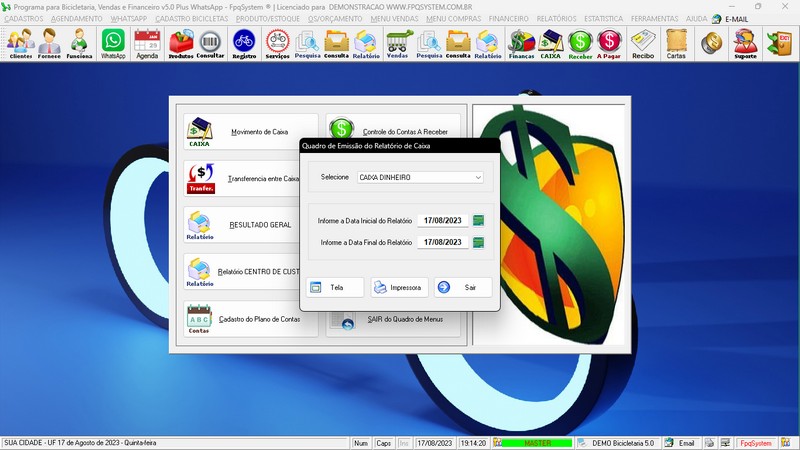This screenshot has height=450, width=800.
Task: Open the RELATÓRIOS menu
Action: [x=558, y=19]
